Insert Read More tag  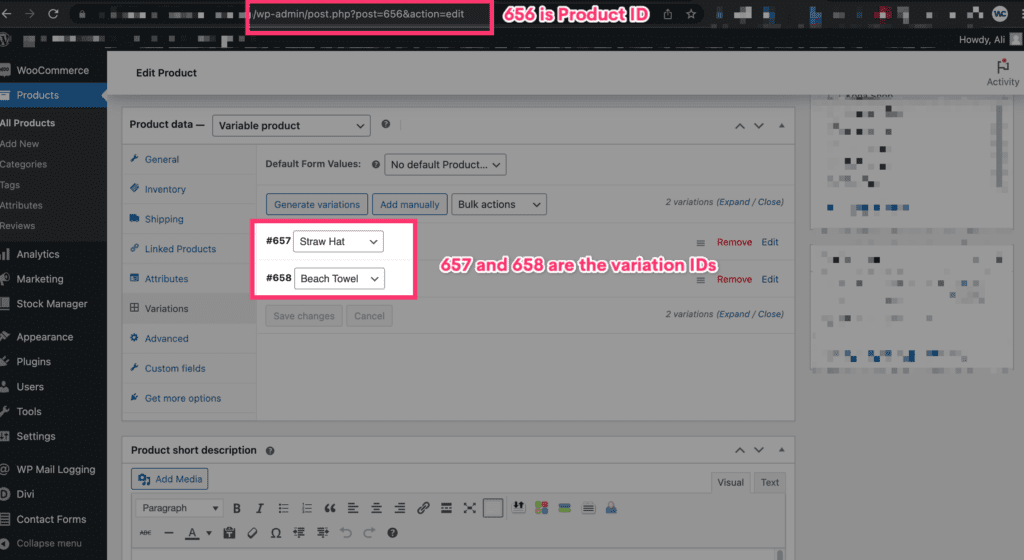click(x=446, y=508)
